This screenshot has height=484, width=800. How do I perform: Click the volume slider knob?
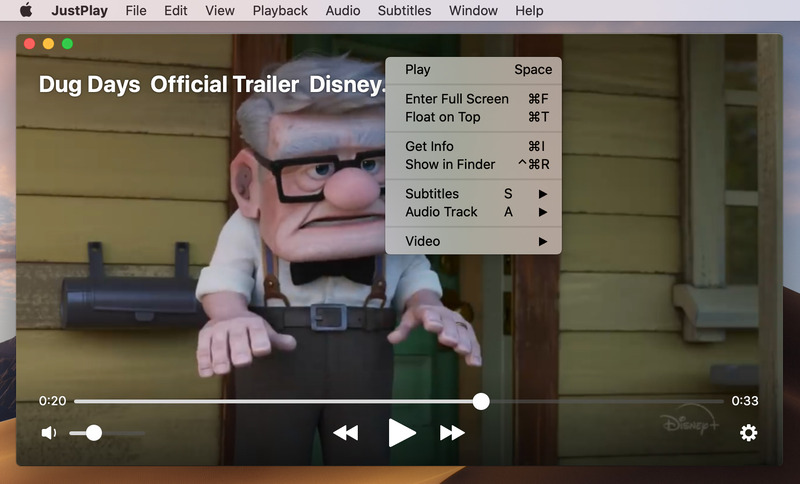(93, 433)
